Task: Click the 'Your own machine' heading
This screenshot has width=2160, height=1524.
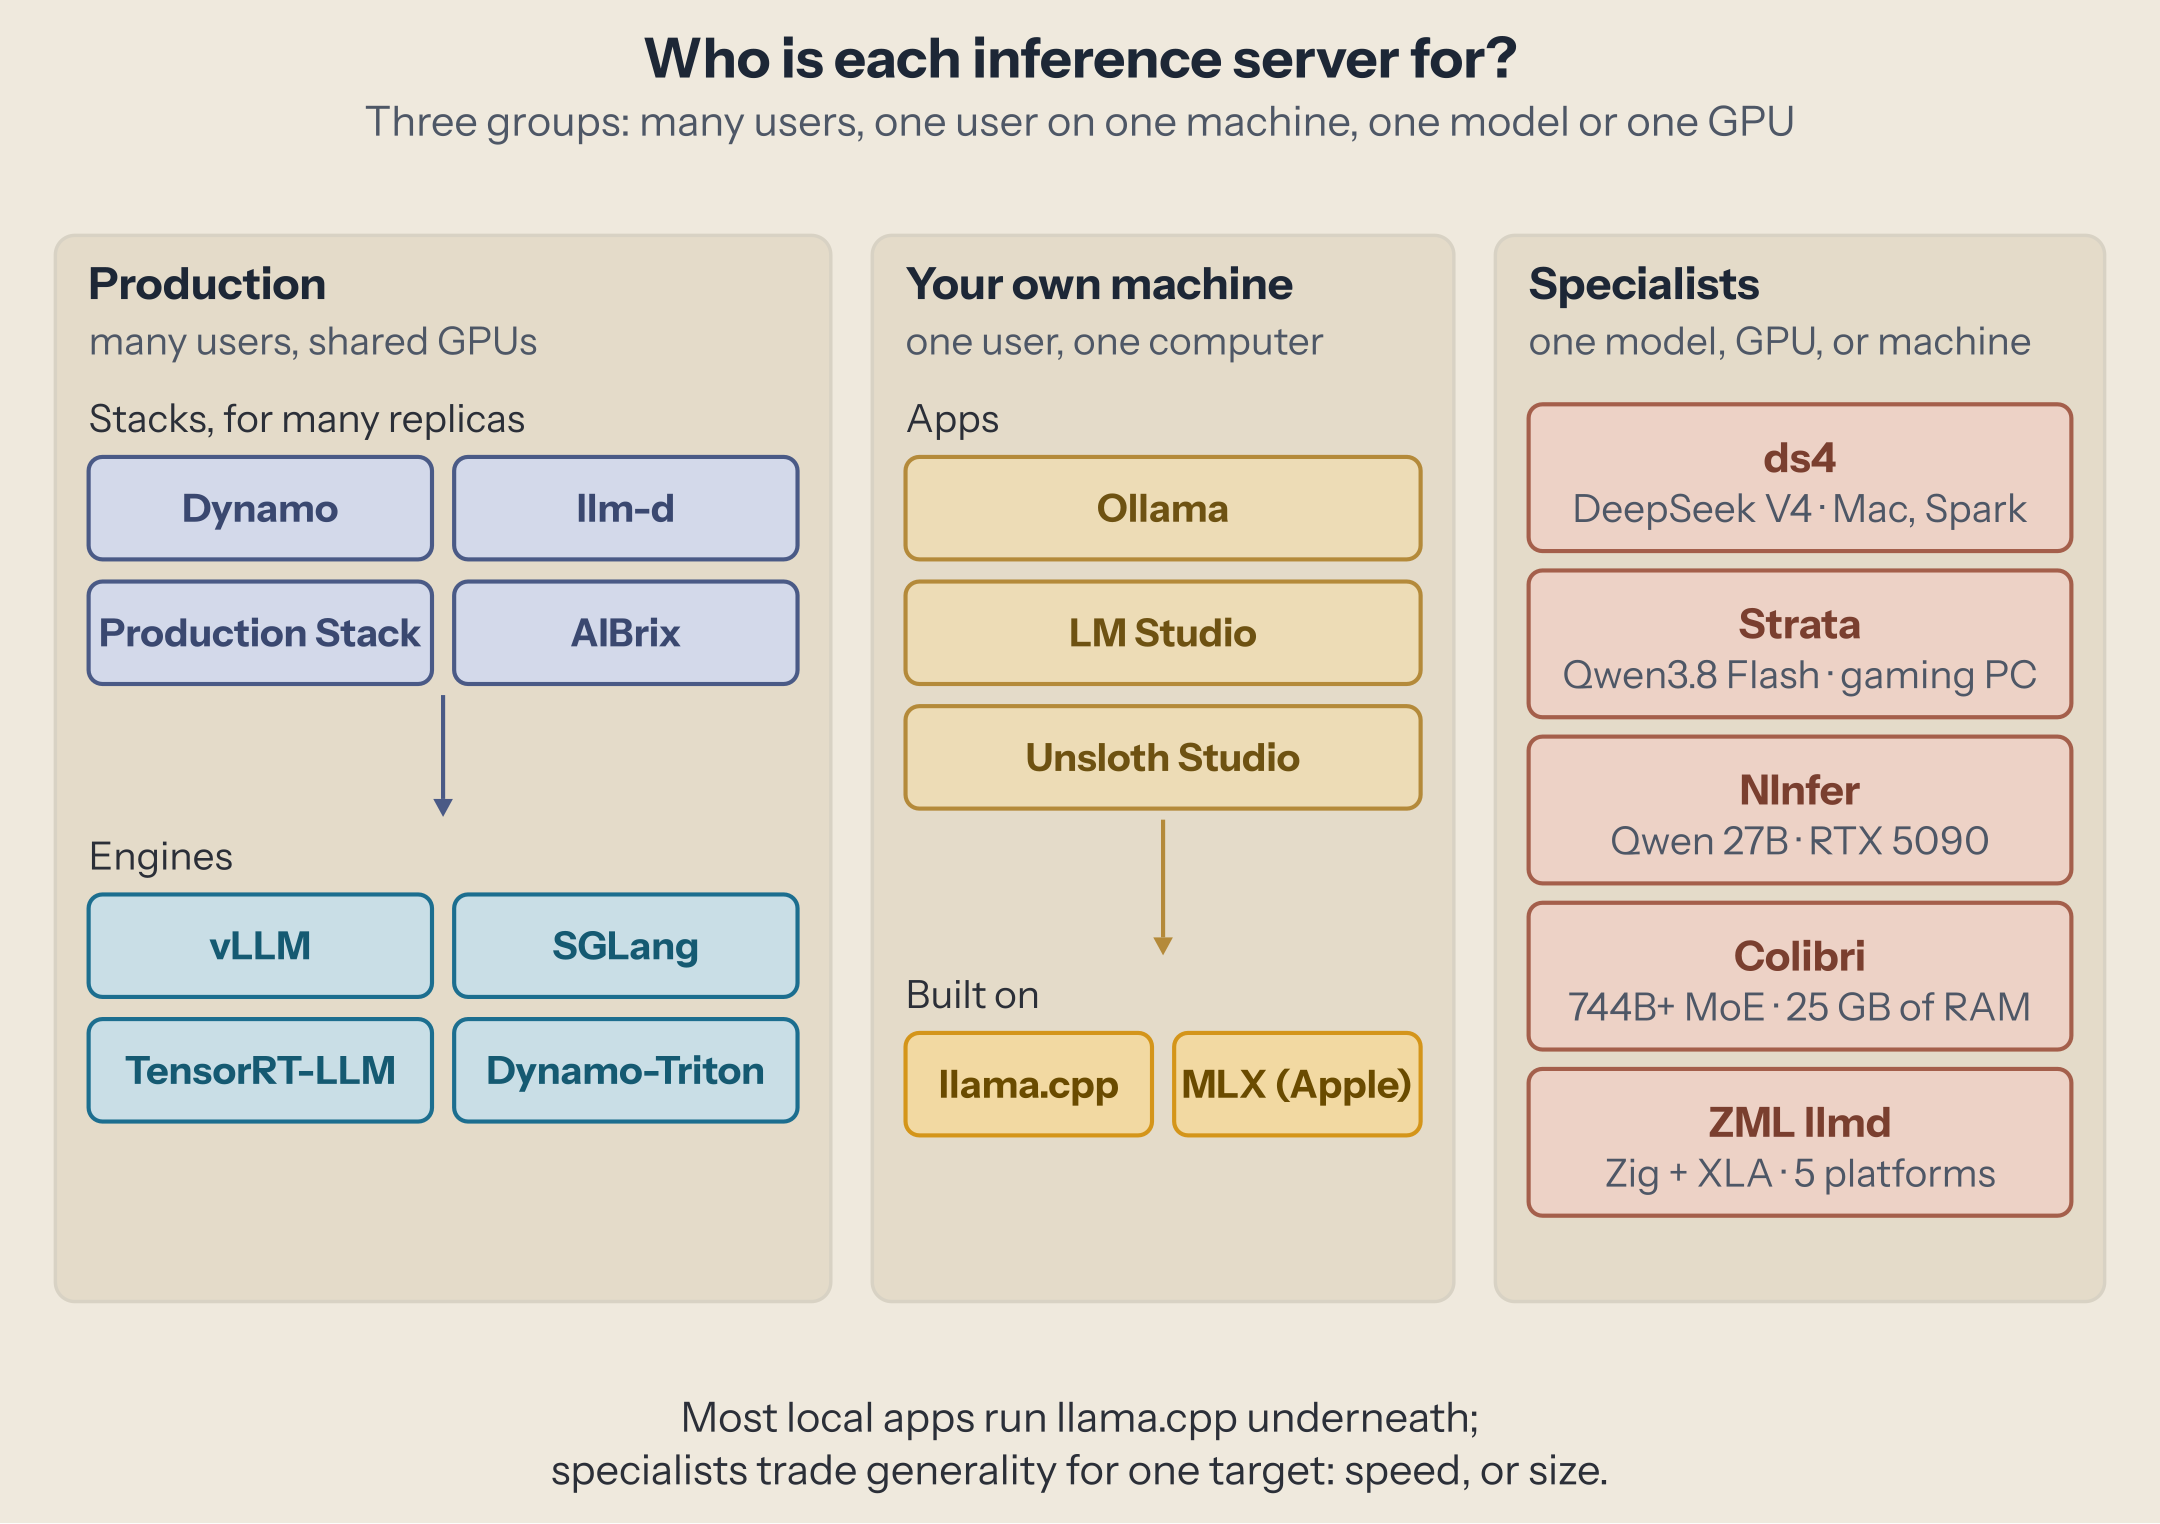Action: tap(1100, 284)
